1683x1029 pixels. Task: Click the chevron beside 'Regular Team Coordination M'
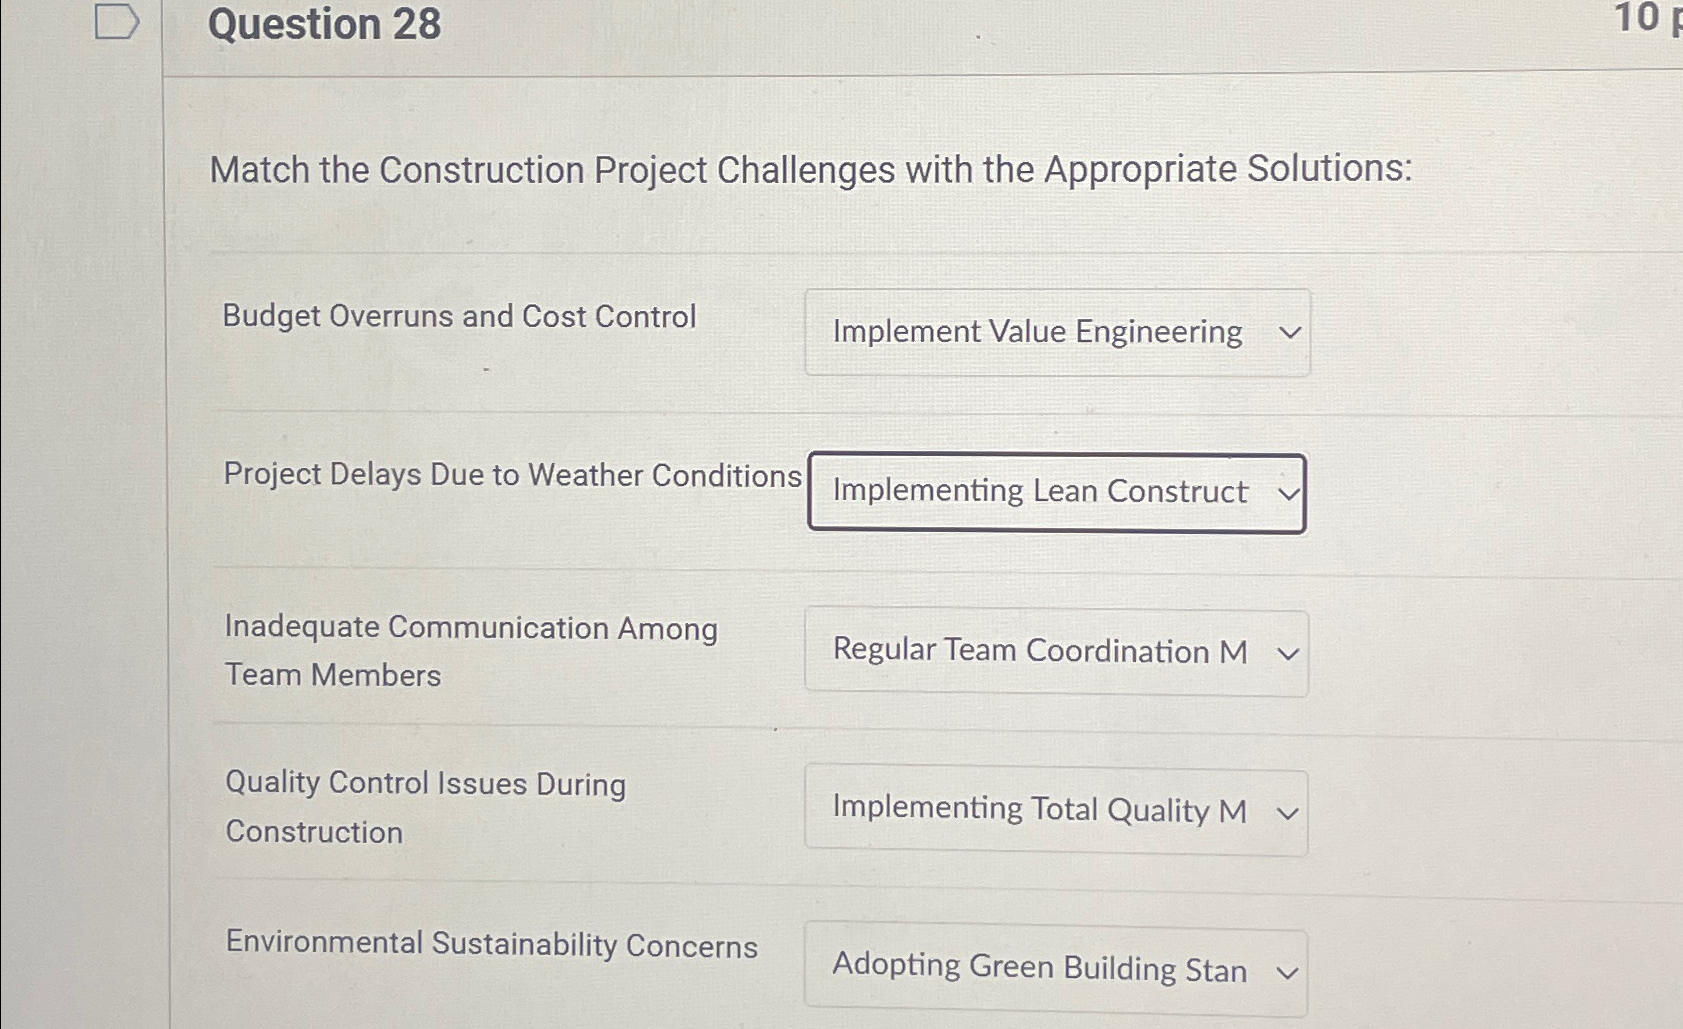click(x=1288, y=653)
